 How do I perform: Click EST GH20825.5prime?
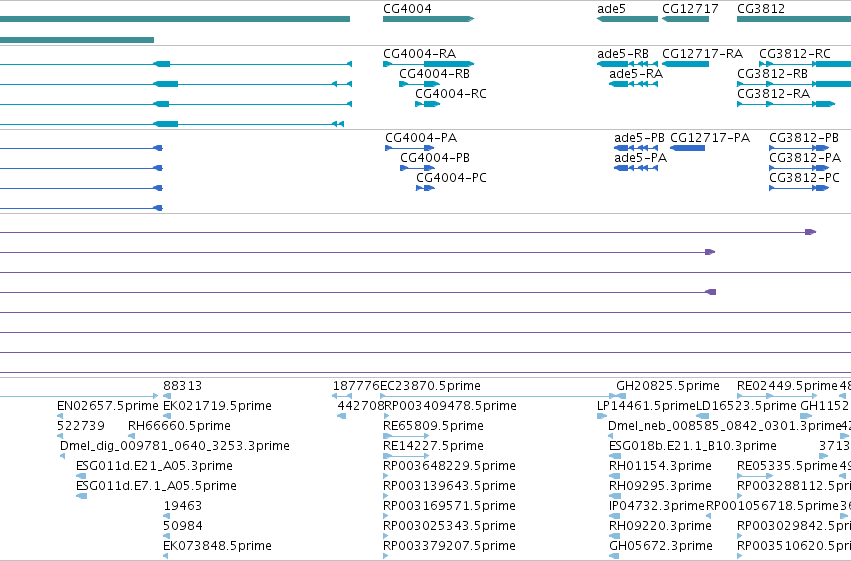click(621, 397)
